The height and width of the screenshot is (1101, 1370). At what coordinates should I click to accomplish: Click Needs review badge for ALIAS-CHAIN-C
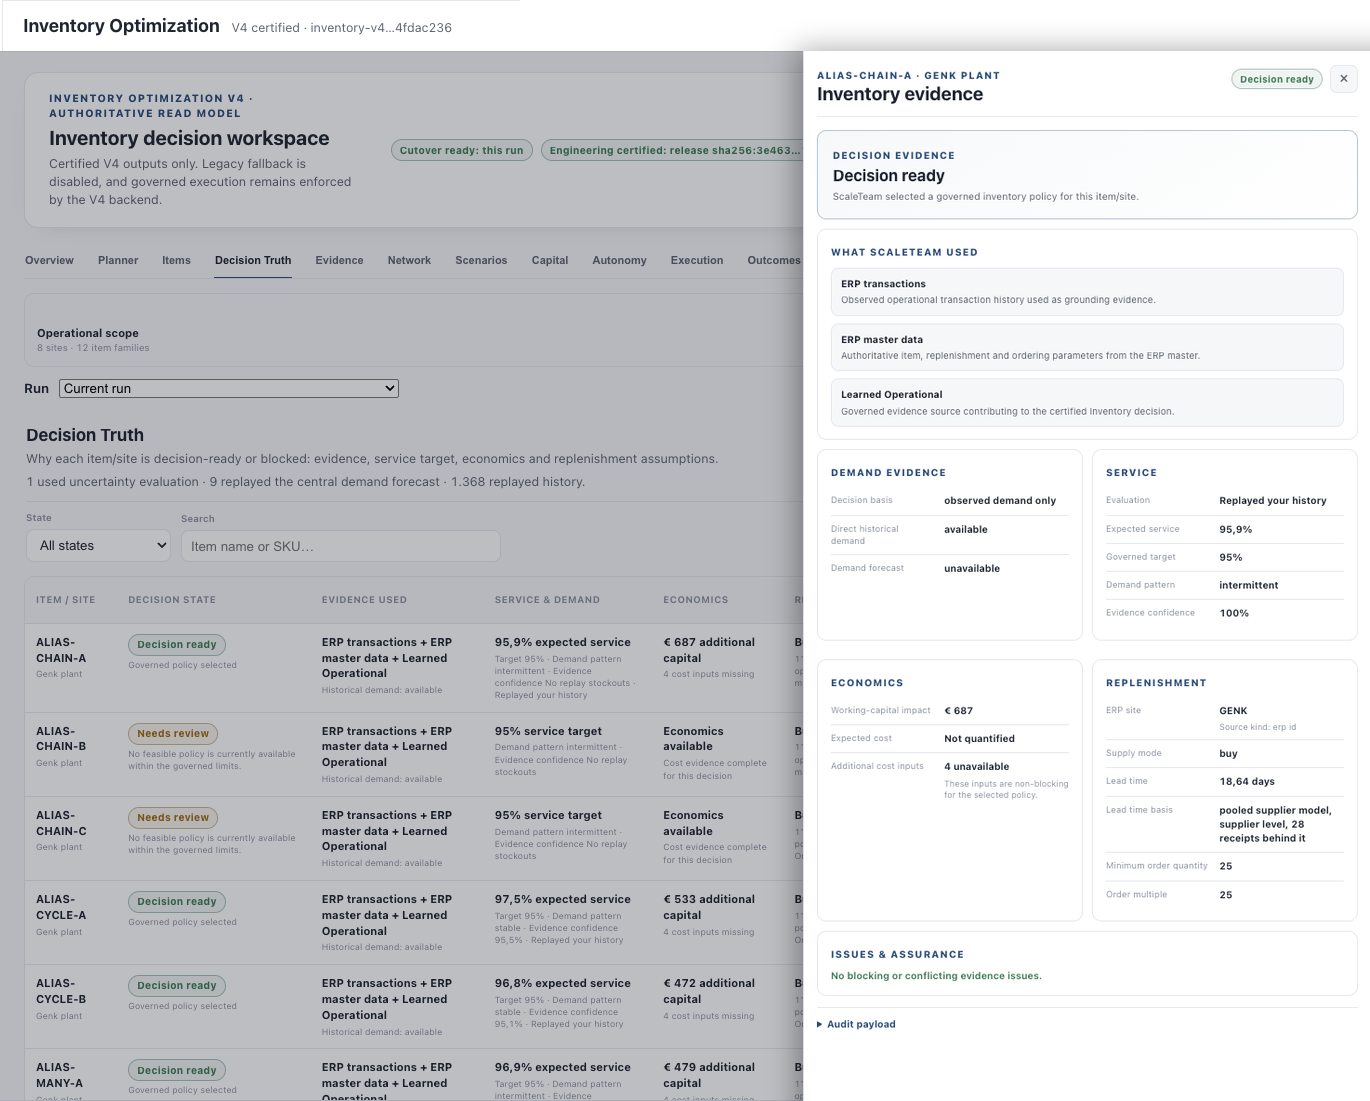click(173, 818)
